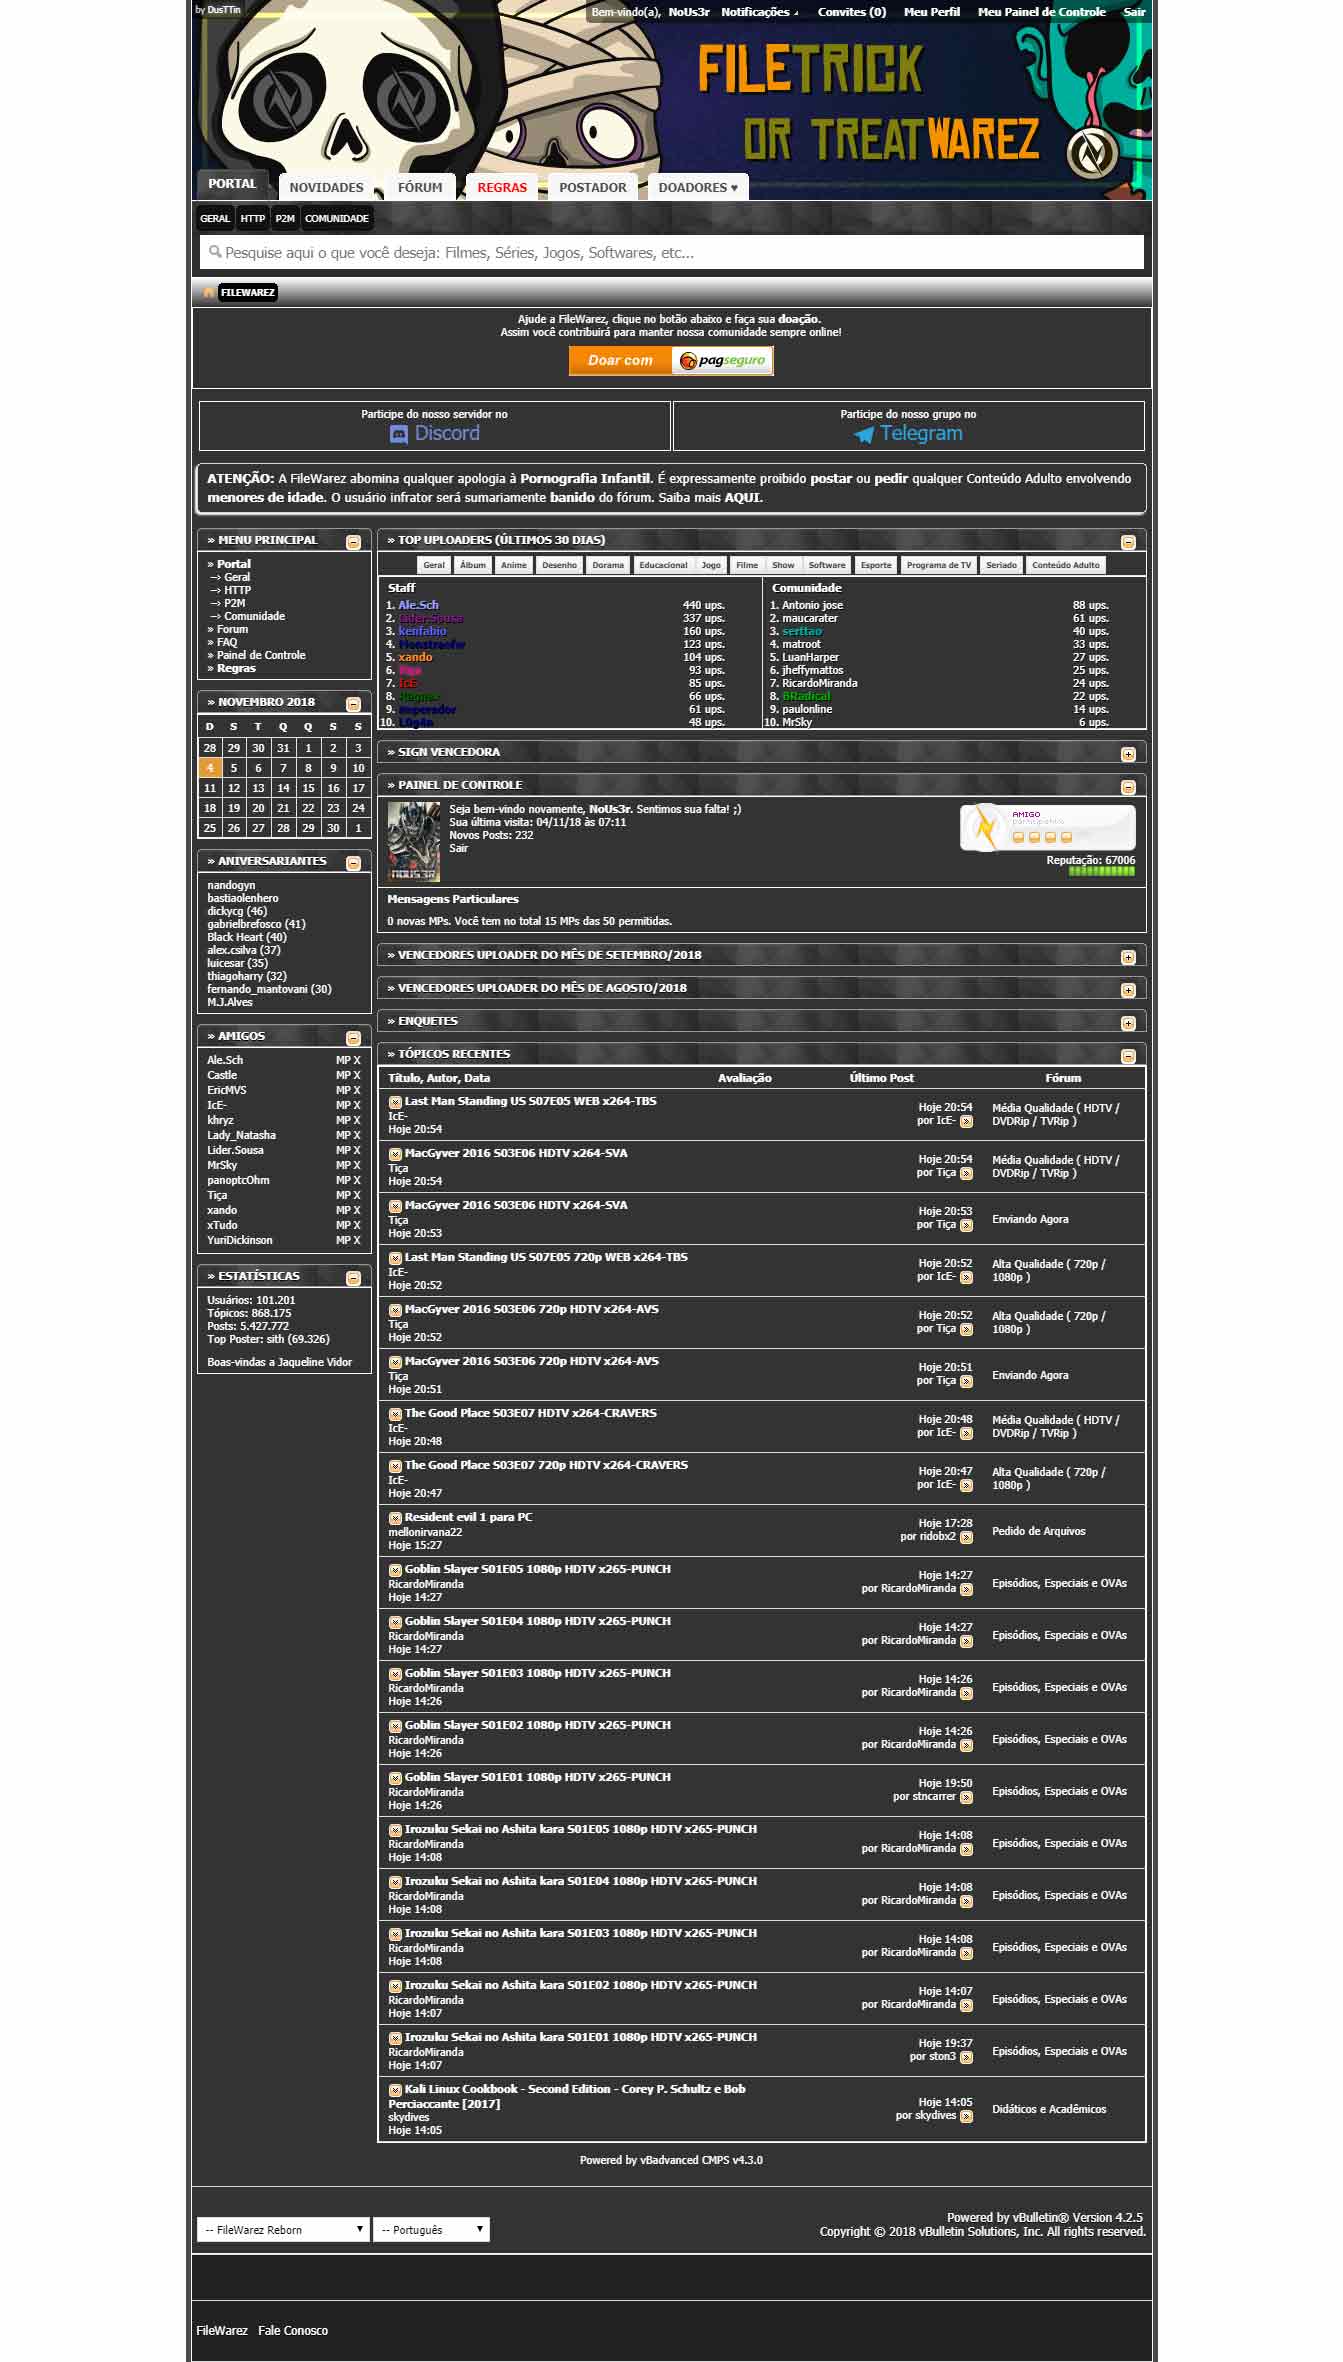Click the search magnifier icon
This screenshot has height=2362, width=1343.
[215, 252]
